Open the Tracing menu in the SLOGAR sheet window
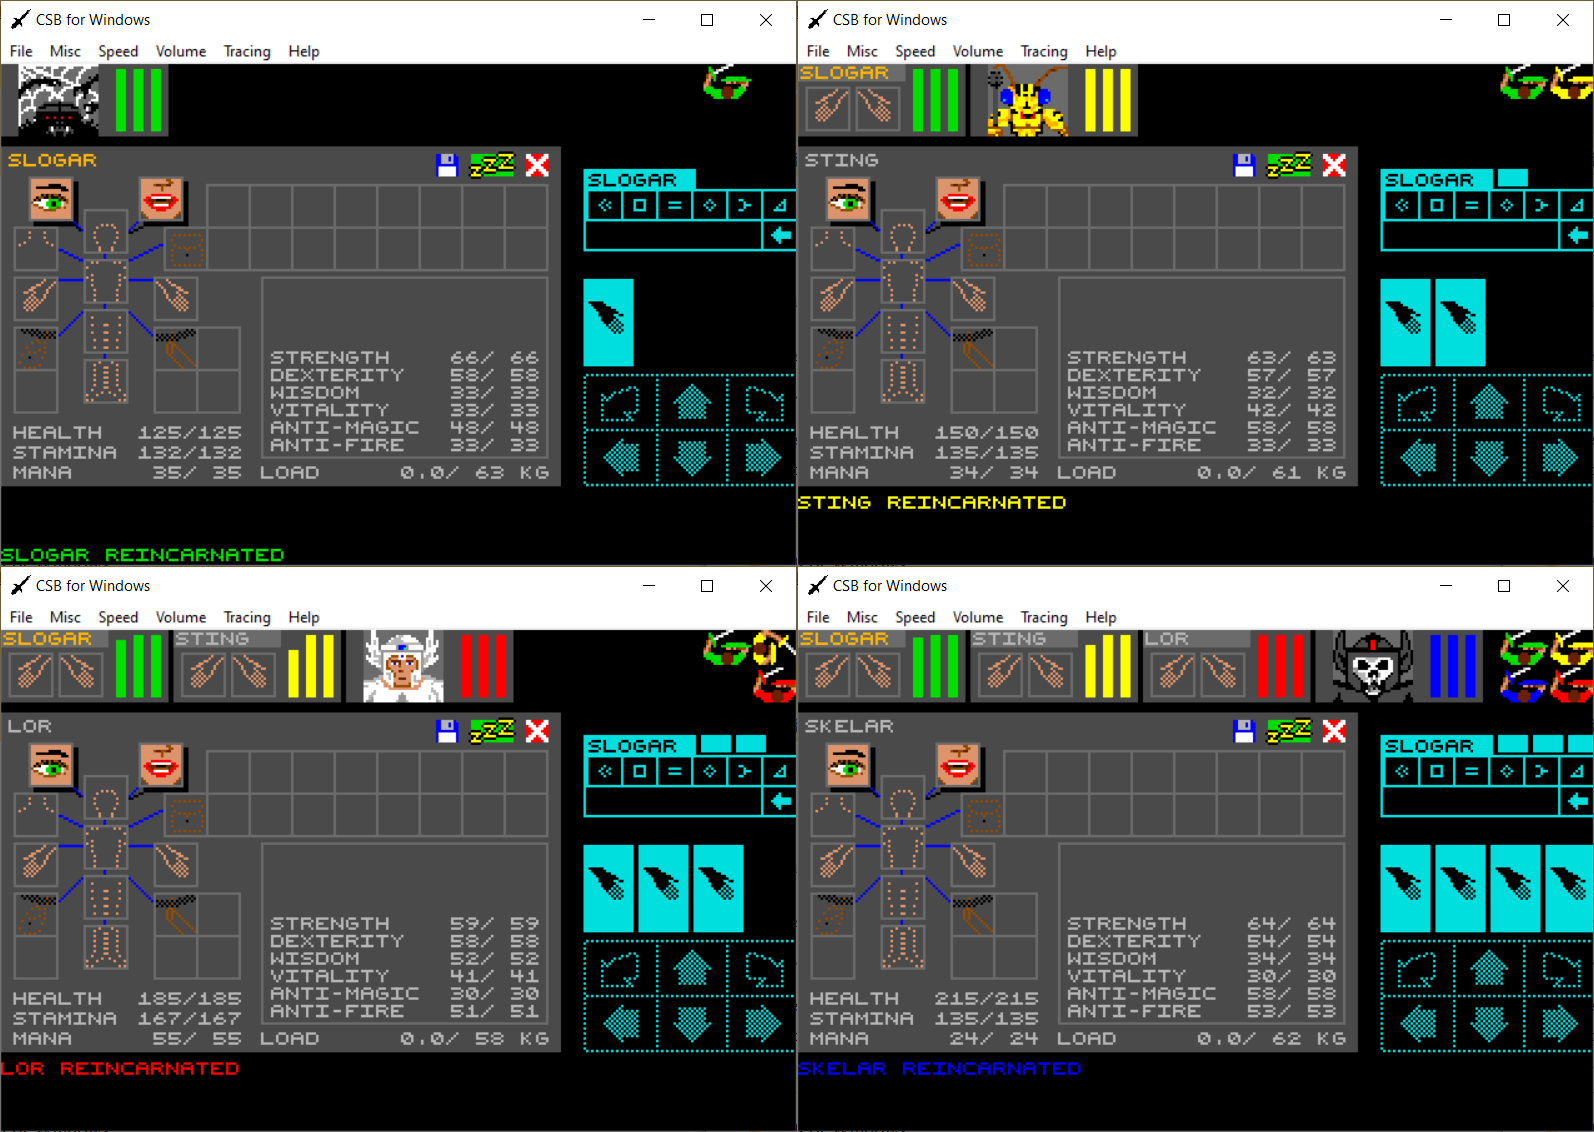 click(x=247, y=51)
